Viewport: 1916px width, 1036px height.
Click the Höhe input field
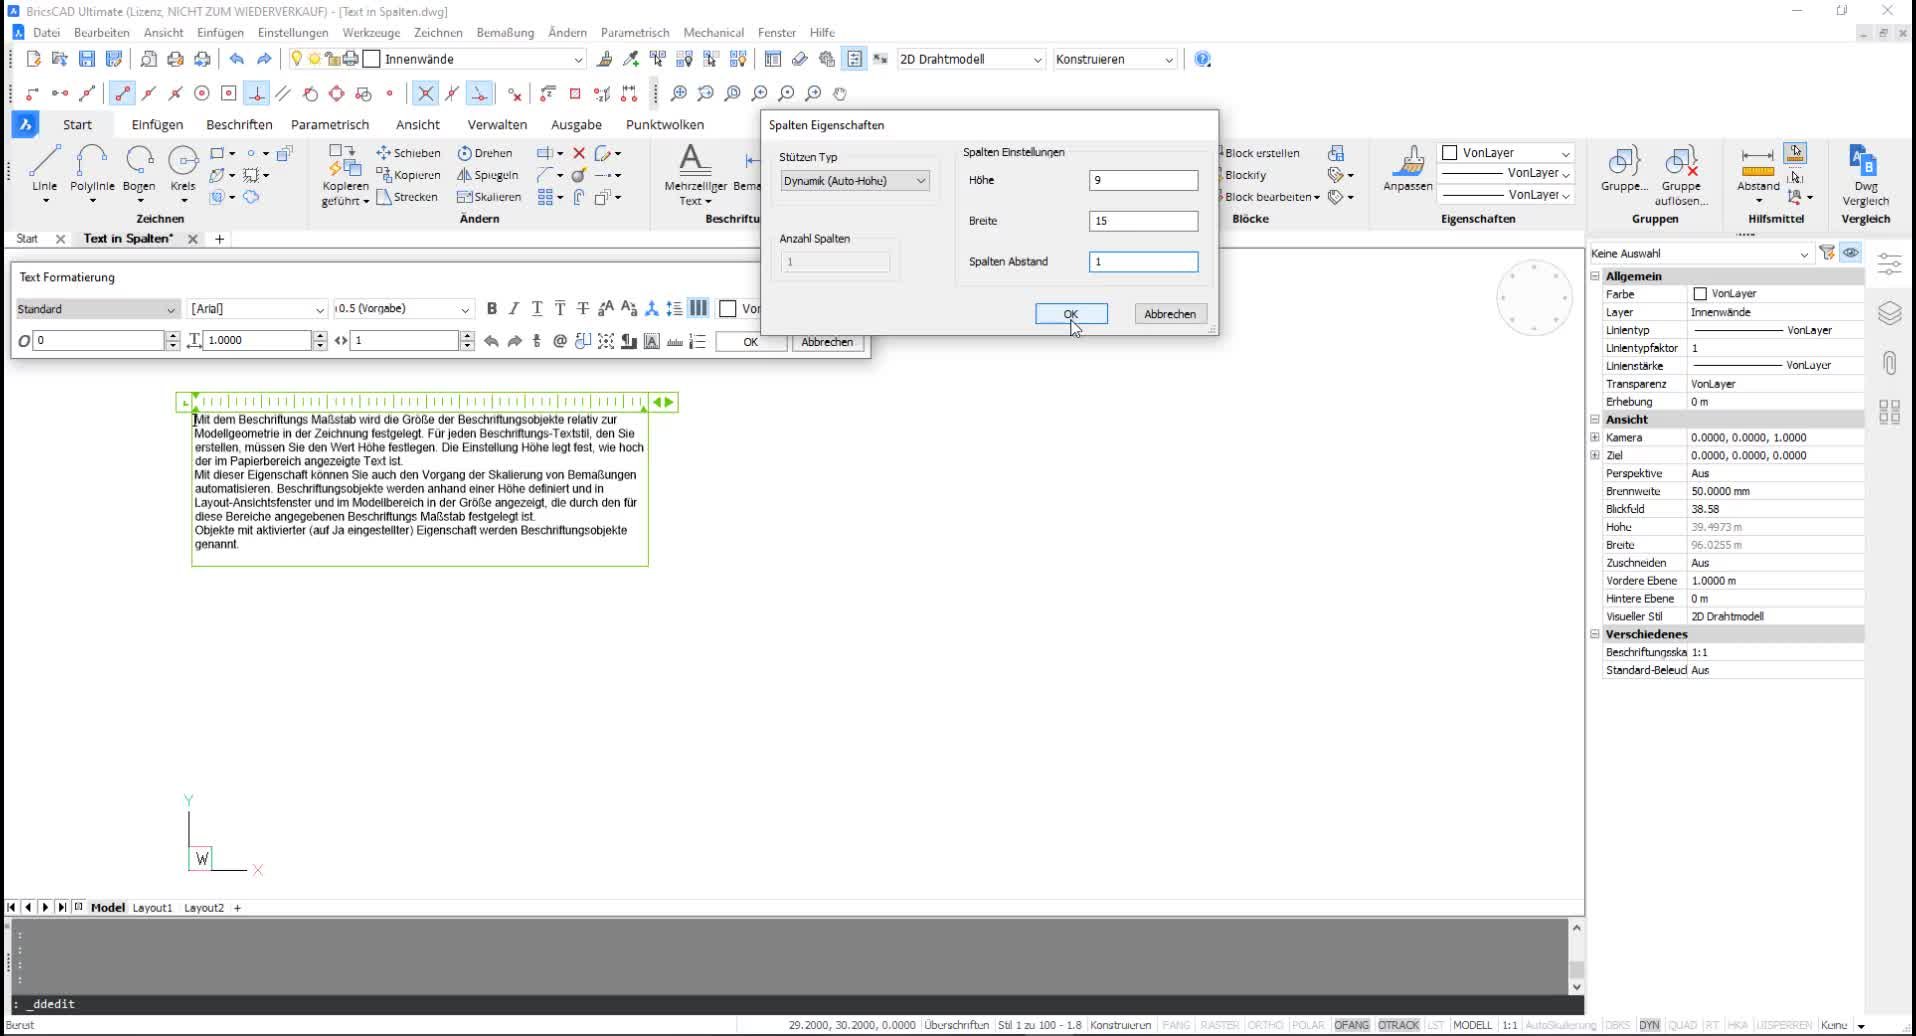(x=1143, y=181)
